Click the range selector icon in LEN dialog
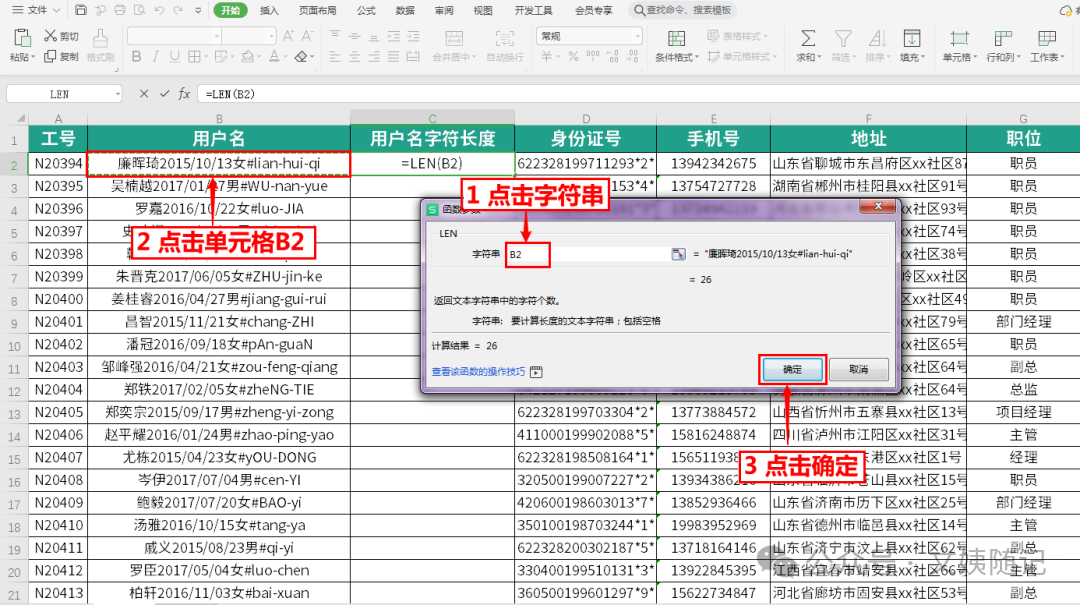This screenshot has height=605, width=1080. coord(678,254)
